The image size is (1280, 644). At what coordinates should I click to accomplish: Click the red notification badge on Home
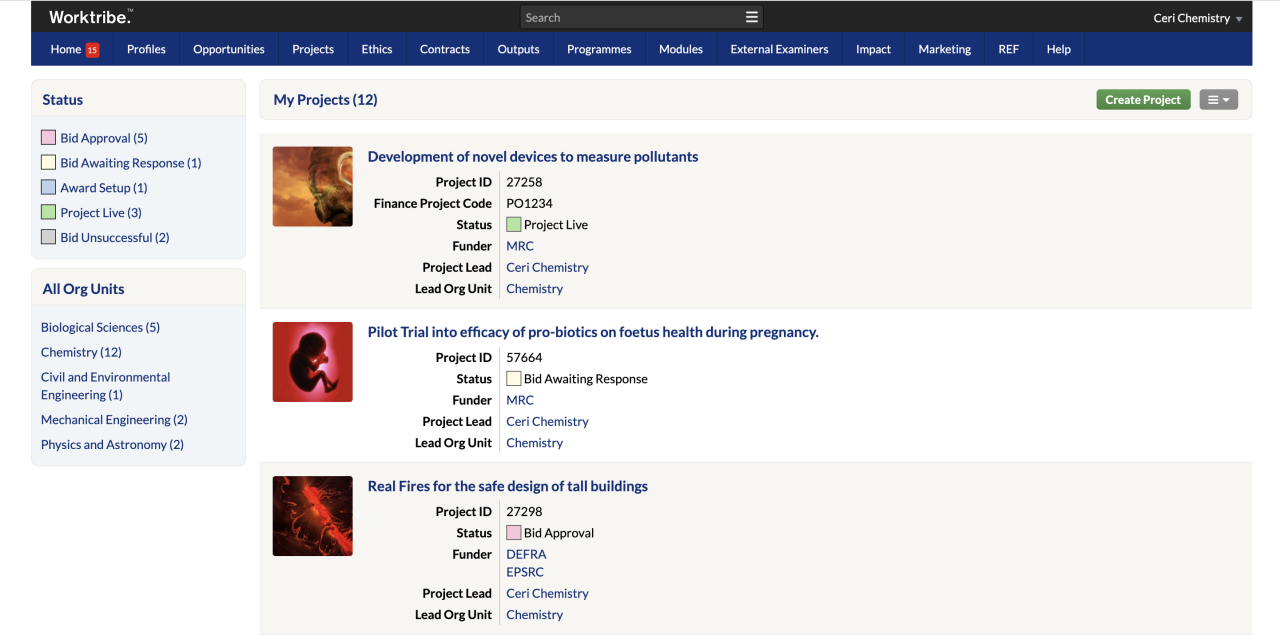(92, 50)
